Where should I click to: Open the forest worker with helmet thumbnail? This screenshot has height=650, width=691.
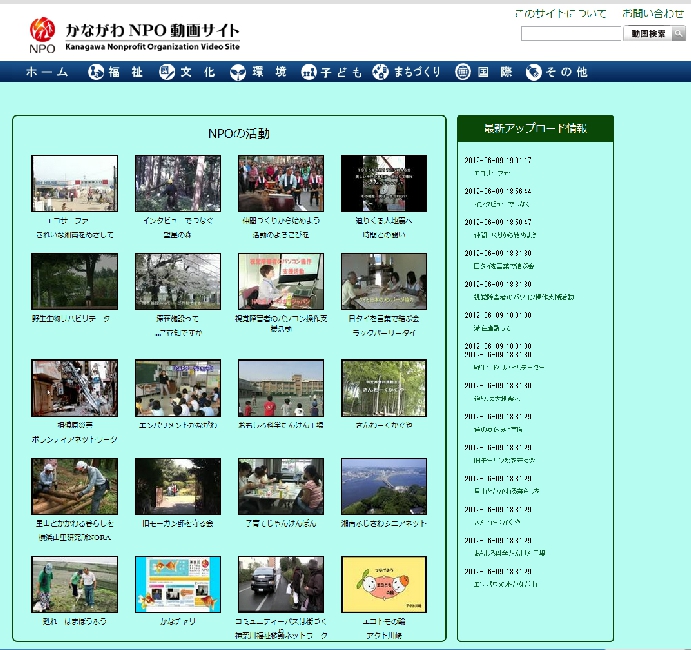click(178, 183)
